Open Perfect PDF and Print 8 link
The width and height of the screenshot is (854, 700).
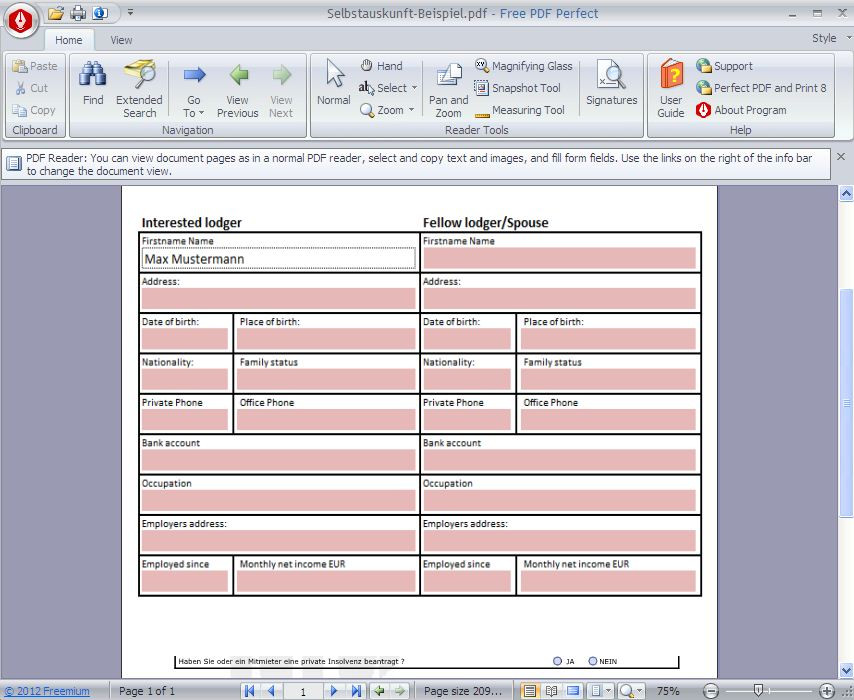761,88
